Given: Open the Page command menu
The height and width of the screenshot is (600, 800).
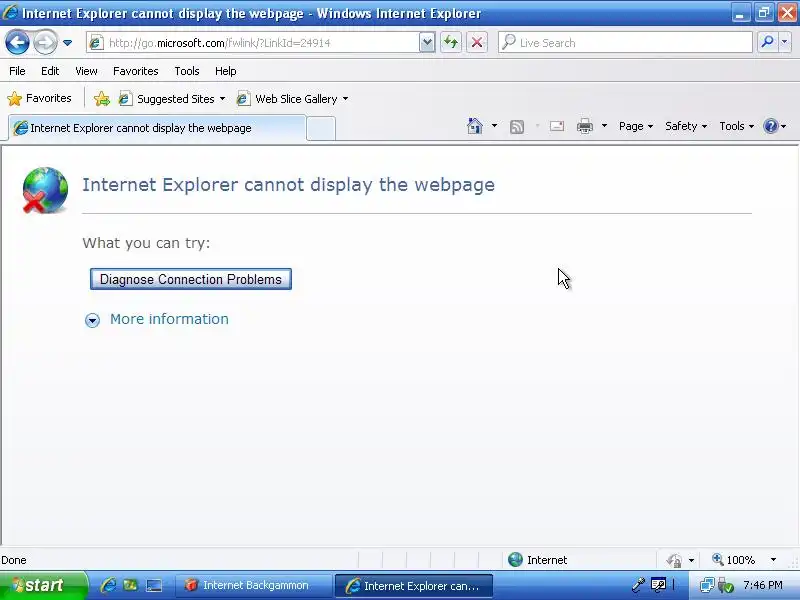Looking at the screenshot, I should point(636,126).
